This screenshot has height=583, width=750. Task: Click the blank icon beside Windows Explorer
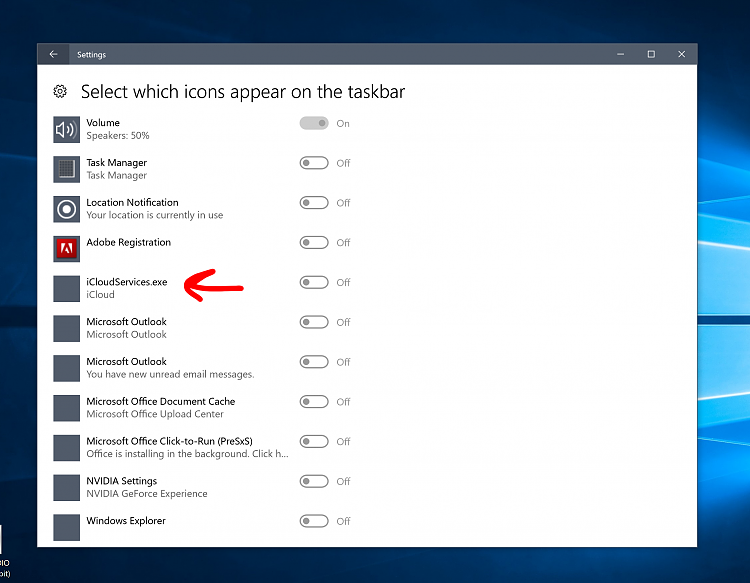pyautogui.click(x=66, y=527)
